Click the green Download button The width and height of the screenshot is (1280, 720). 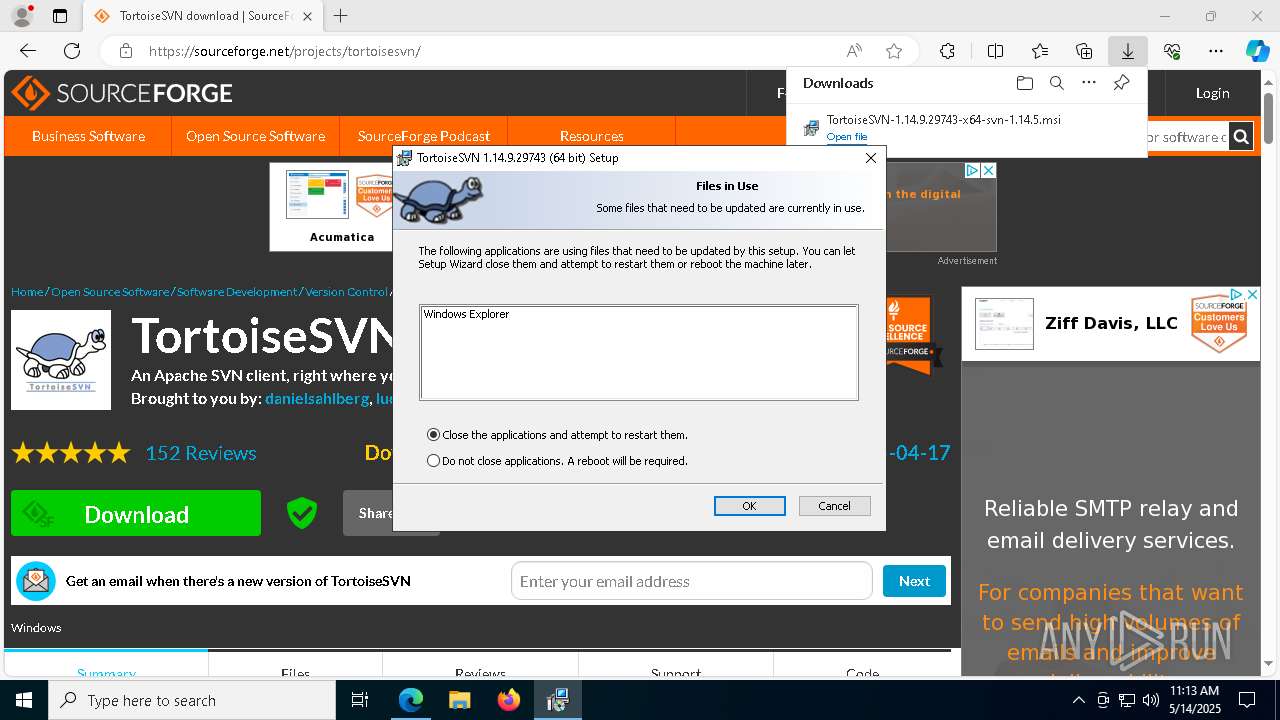[x=136, y=514]
